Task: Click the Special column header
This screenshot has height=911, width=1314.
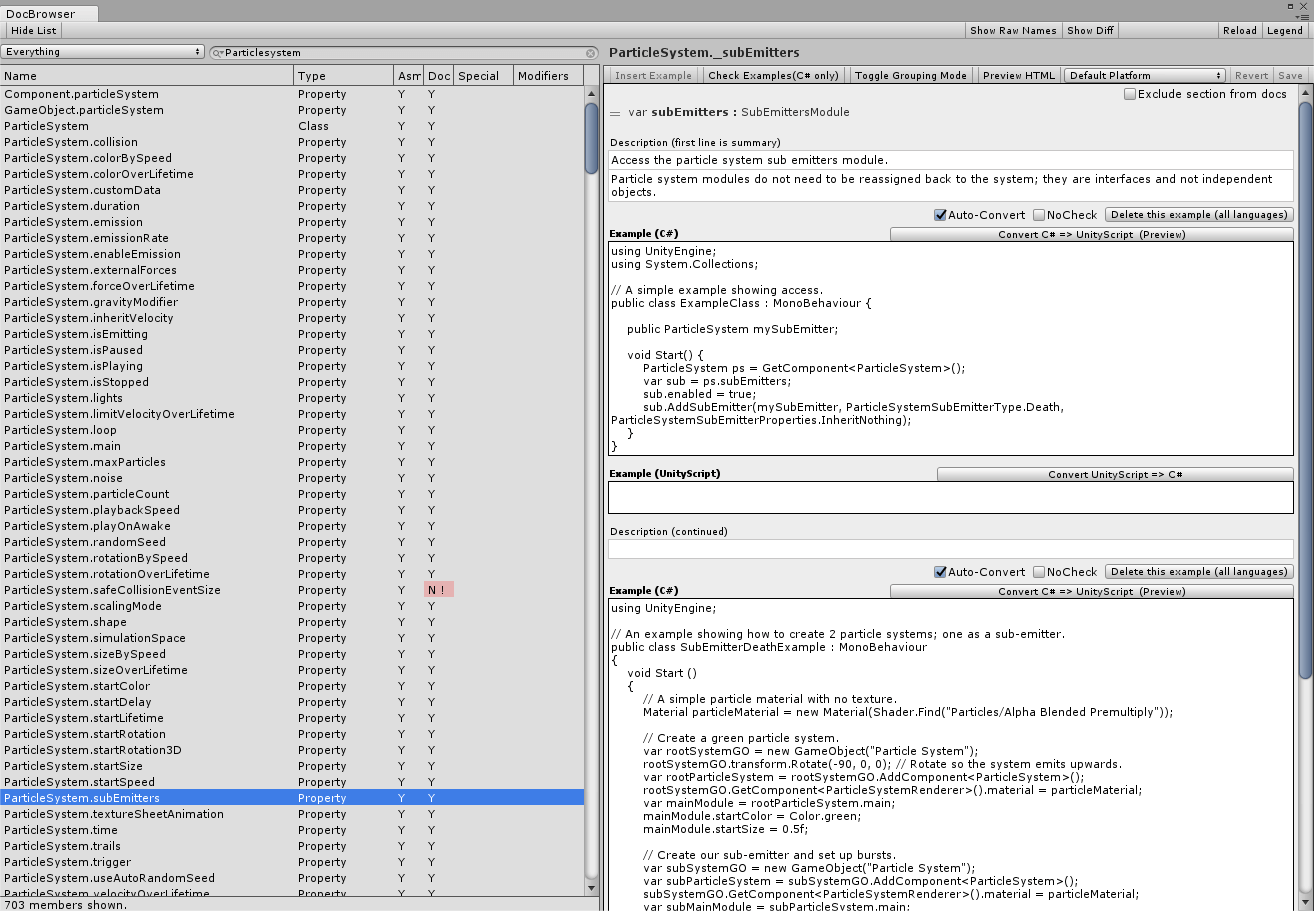Action: 484,76
